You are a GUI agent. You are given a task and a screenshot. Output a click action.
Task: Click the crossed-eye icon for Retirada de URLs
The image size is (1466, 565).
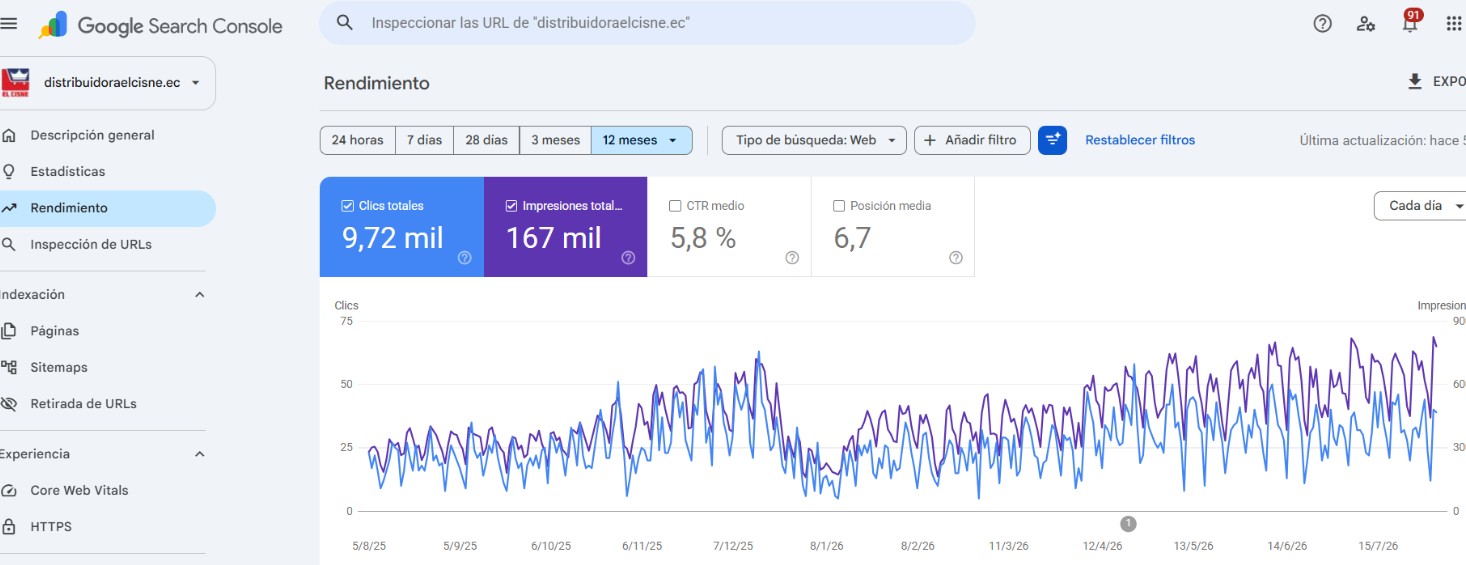[9, 404]
